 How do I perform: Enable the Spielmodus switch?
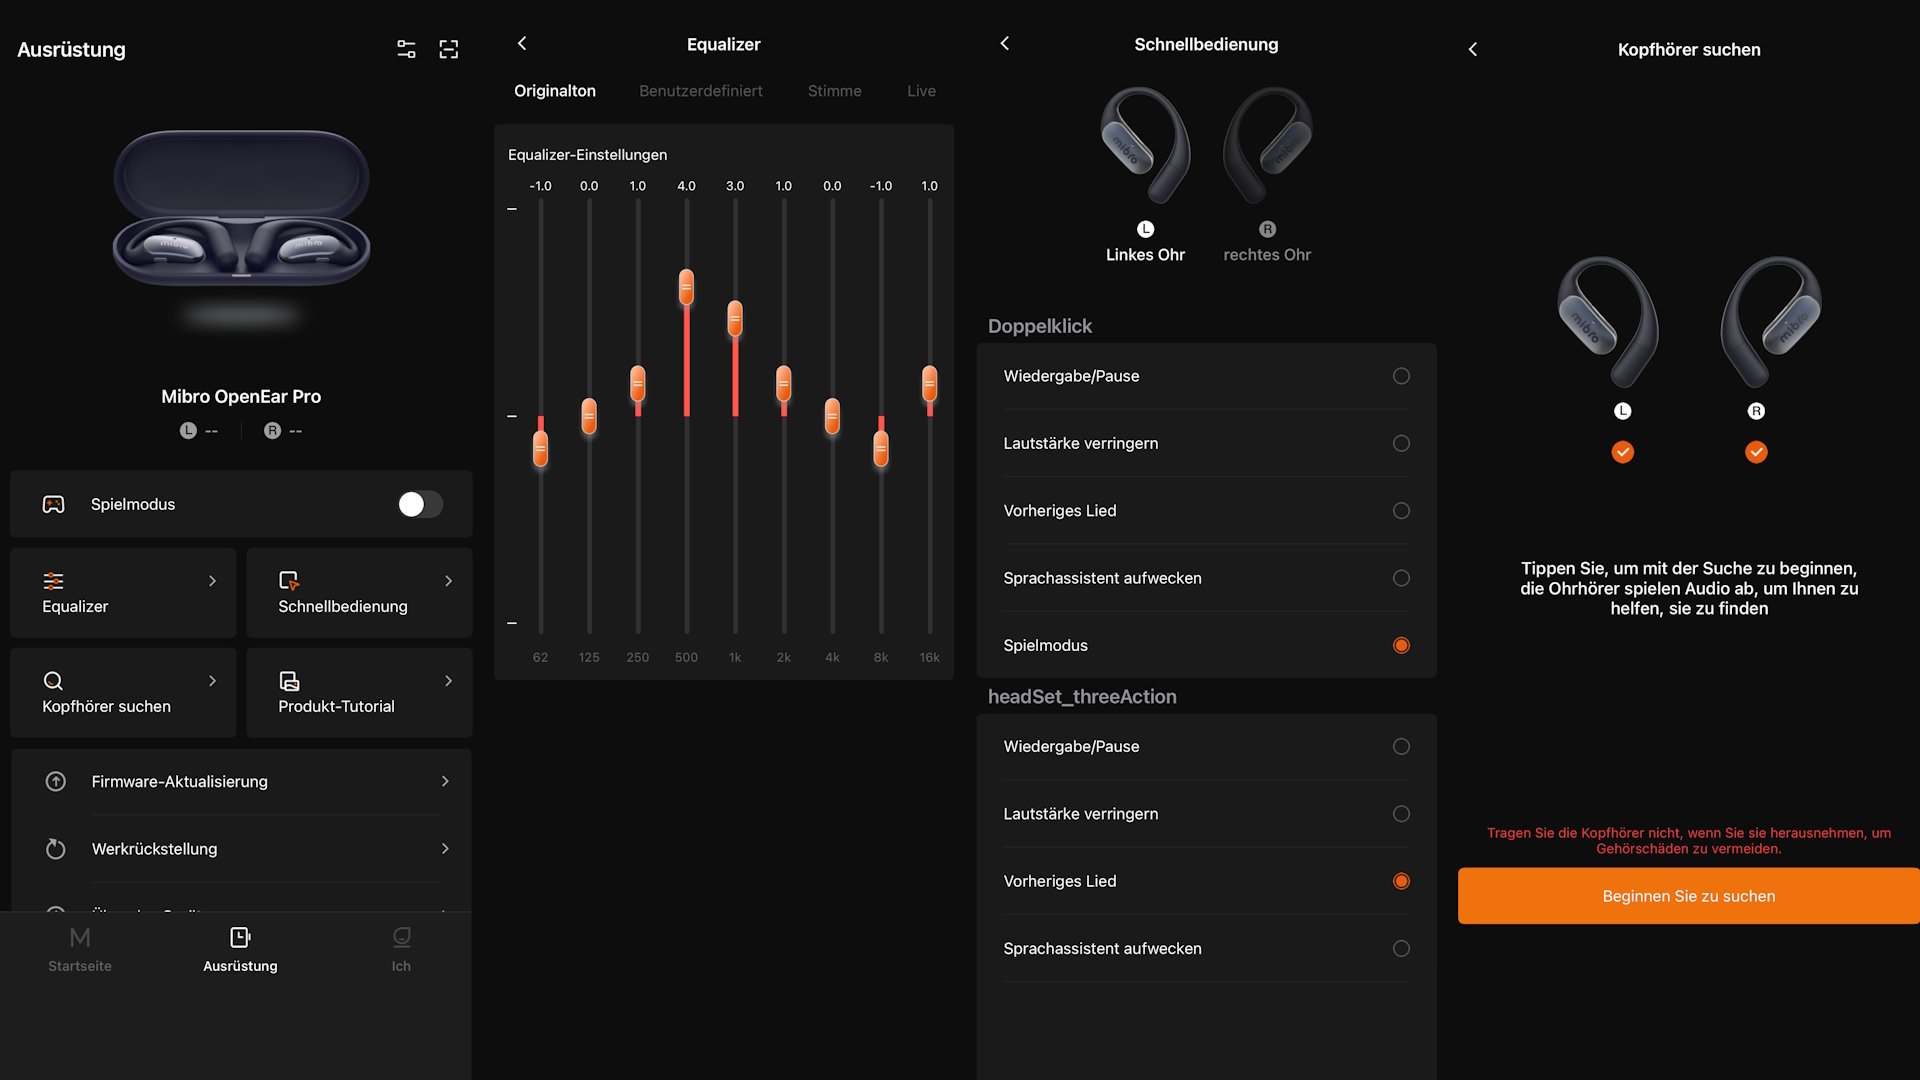coord(420,504)
